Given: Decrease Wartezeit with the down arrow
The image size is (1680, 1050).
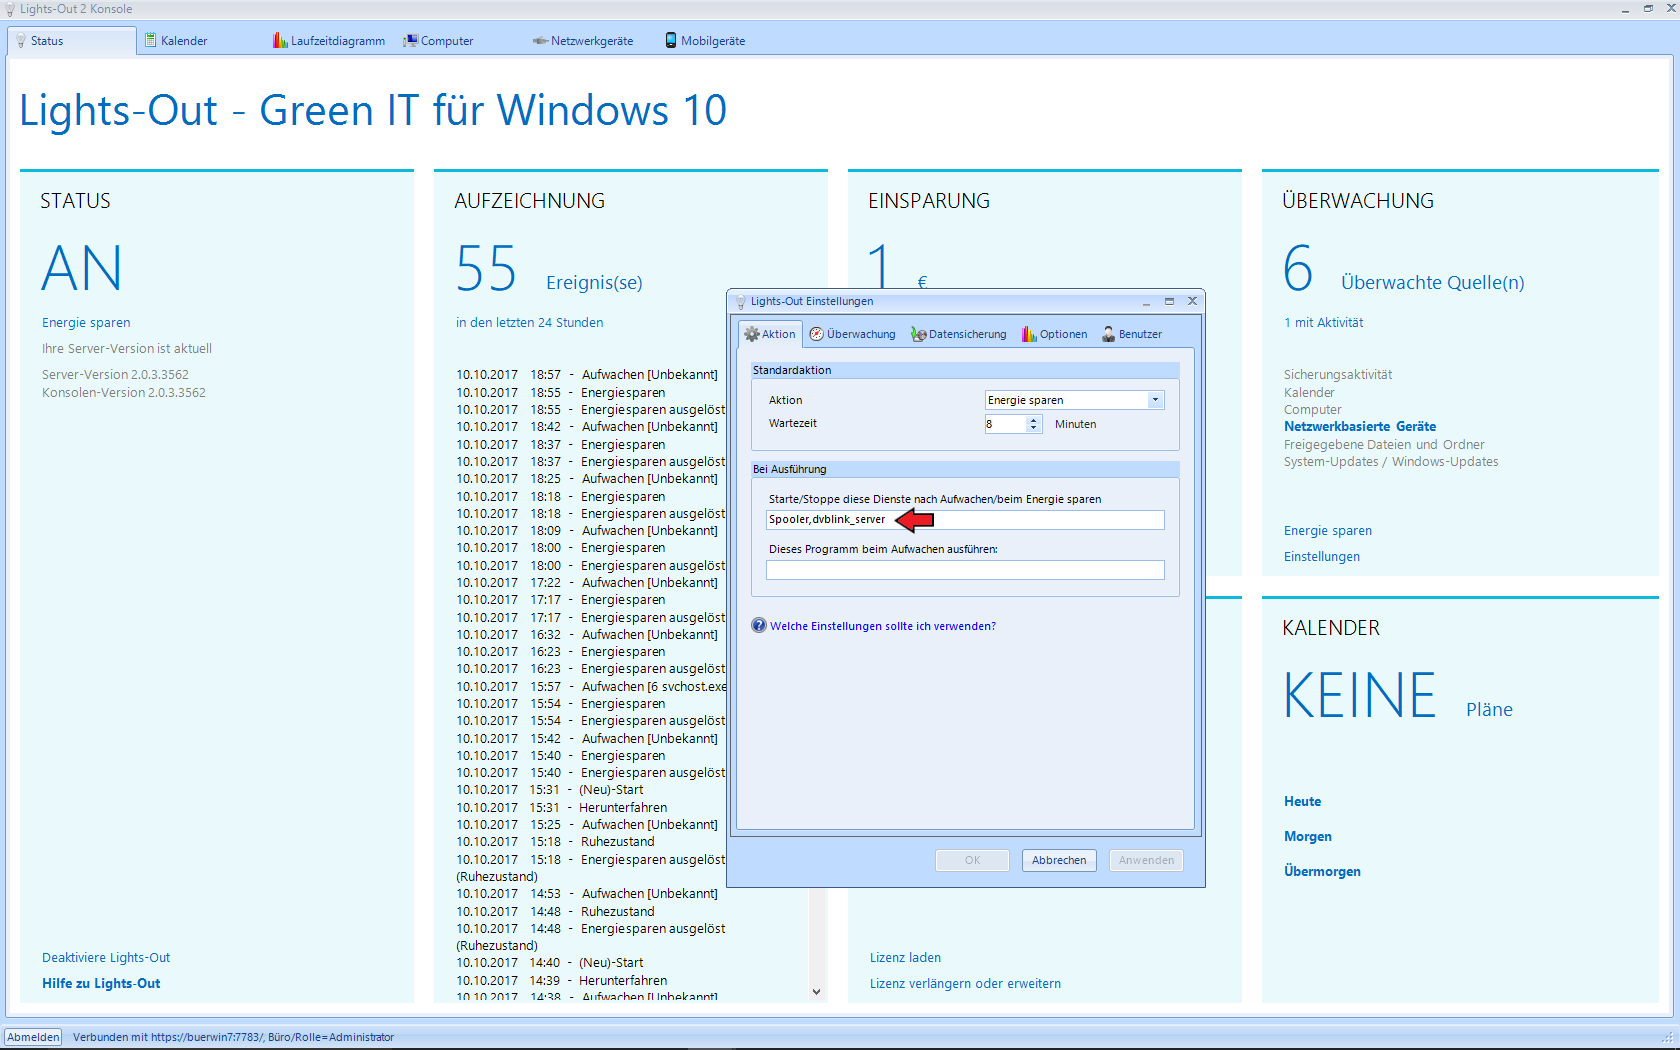Looking at the screenshot, I should [1034, 428].
